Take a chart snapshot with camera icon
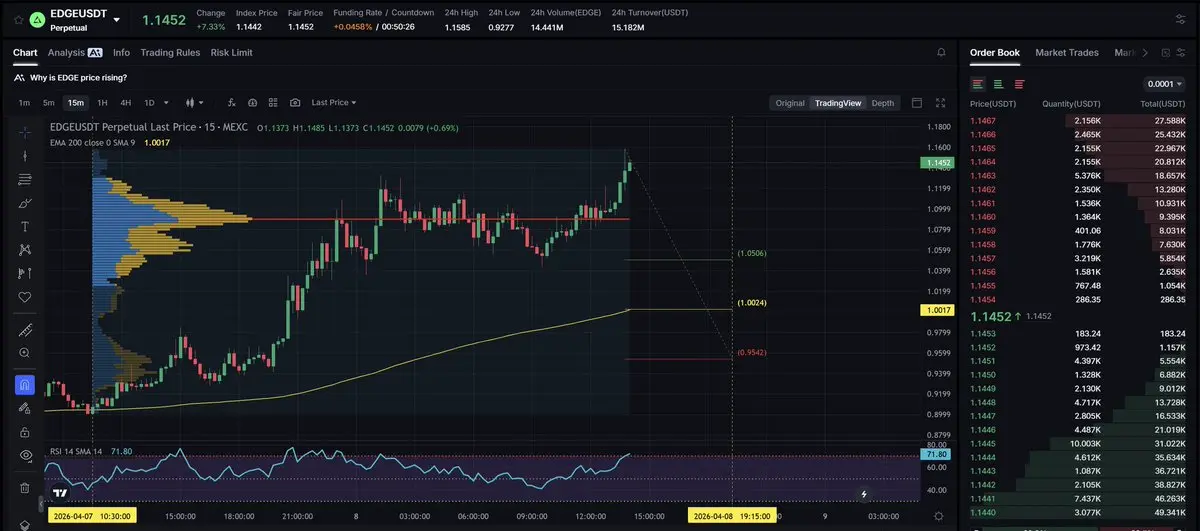 295,102
